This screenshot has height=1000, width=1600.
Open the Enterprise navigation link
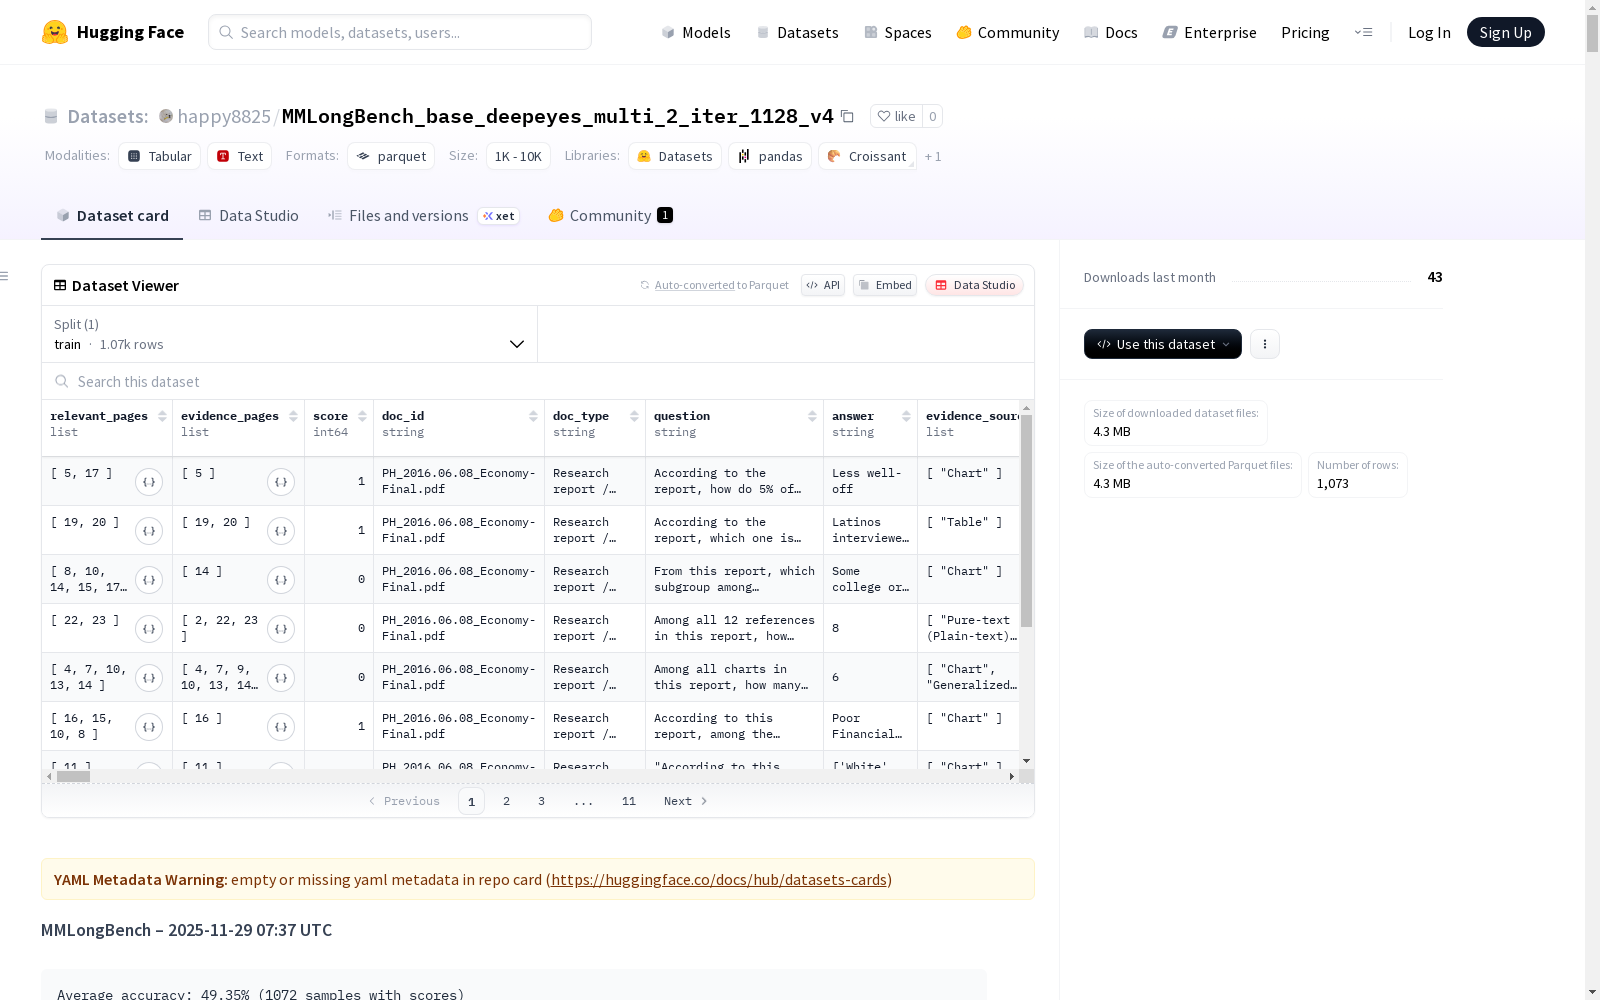tap(1210, 32)
